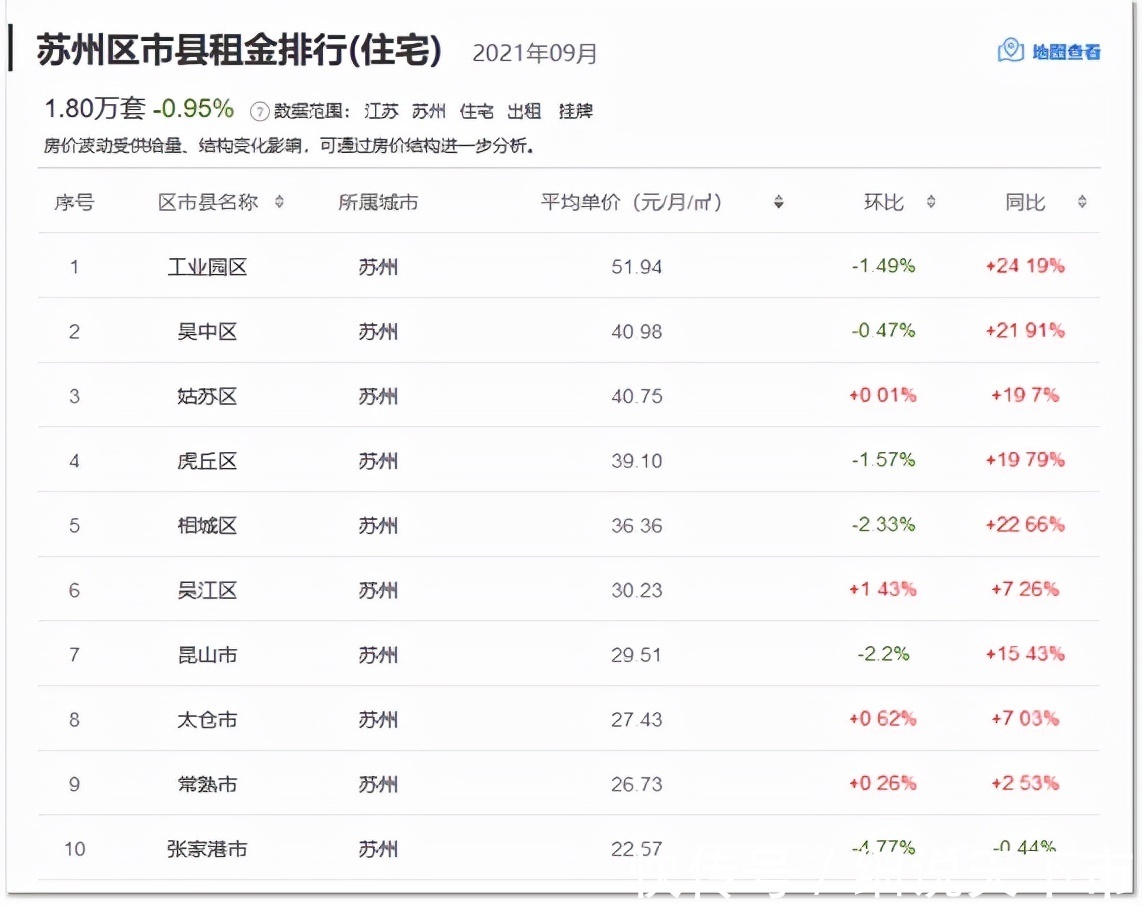Click the 环比 header label
This screenshot has width=1142, height=906.
pyautogui.click(x=883, y=202)
